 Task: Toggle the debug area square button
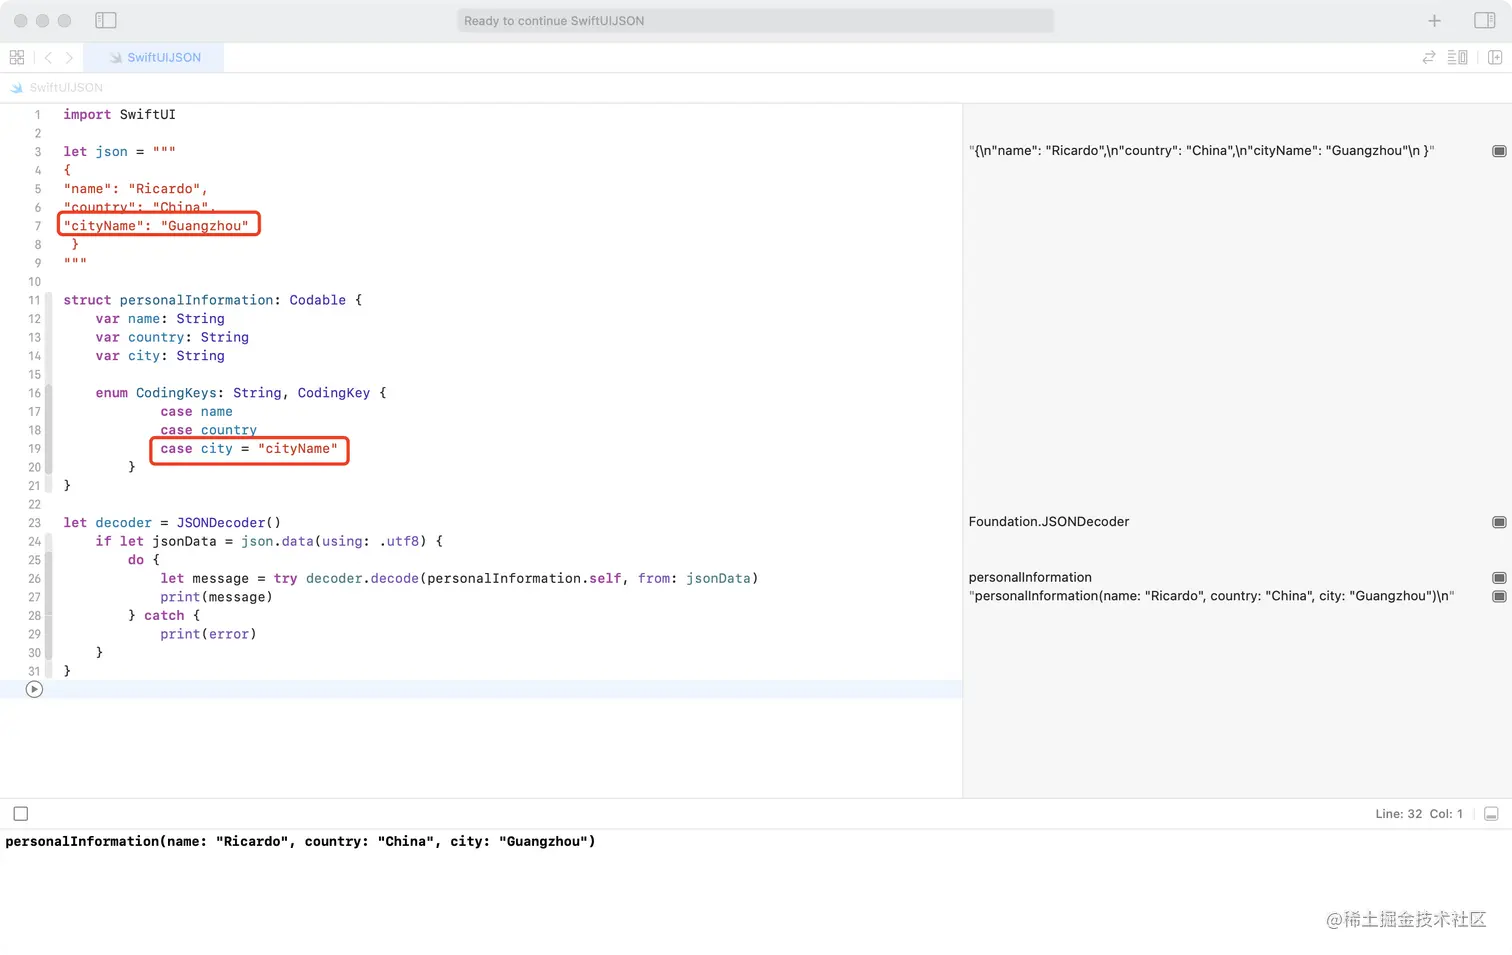pyautogui.click(x=21, y=814)
